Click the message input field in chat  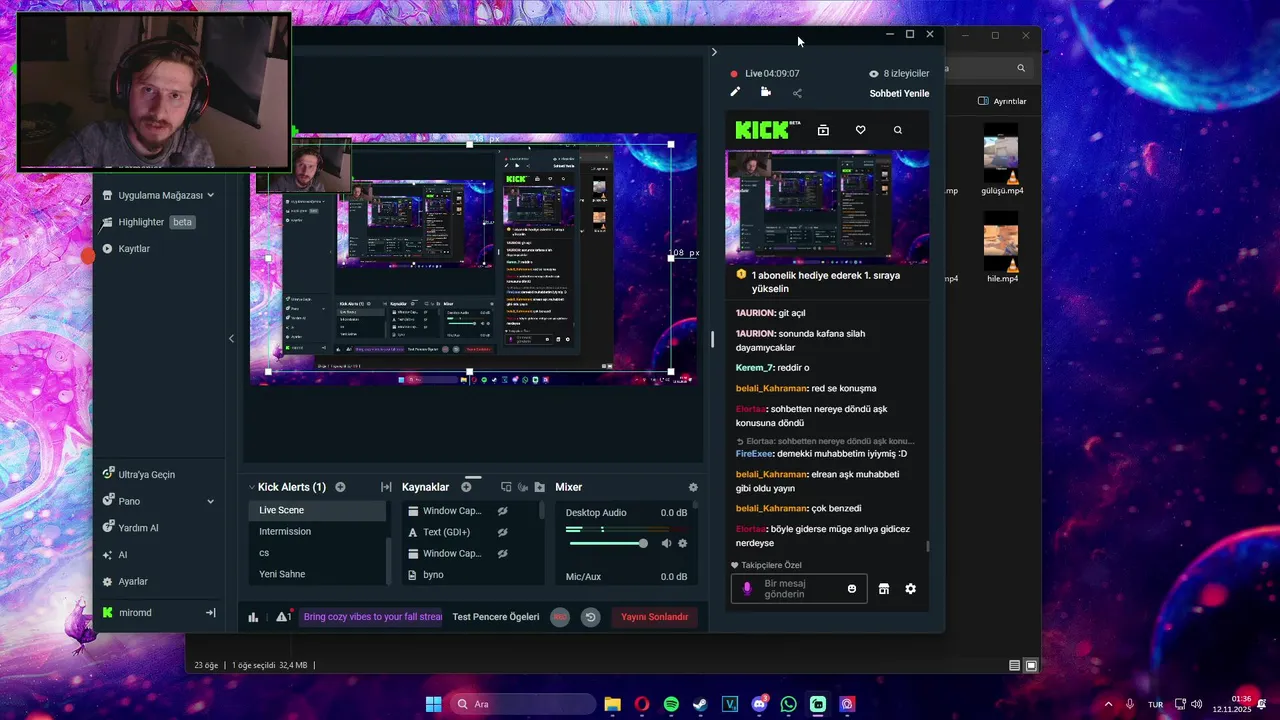800,589
